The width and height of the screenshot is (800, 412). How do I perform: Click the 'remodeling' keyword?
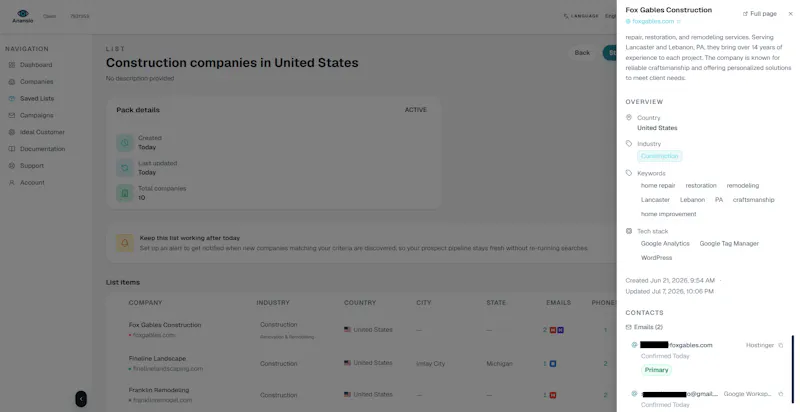tap(742, 186)
